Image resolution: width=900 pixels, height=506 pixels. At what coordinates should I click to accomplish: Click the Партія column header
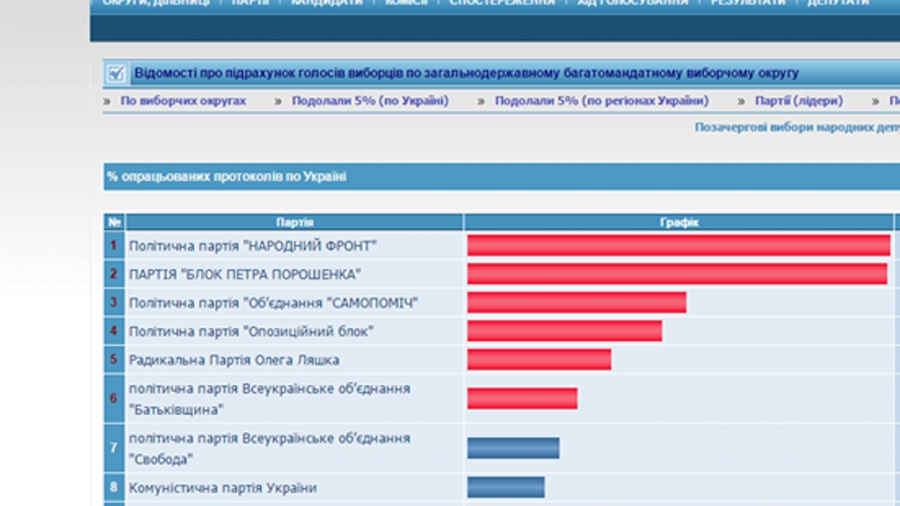click(x=294, y=222)
